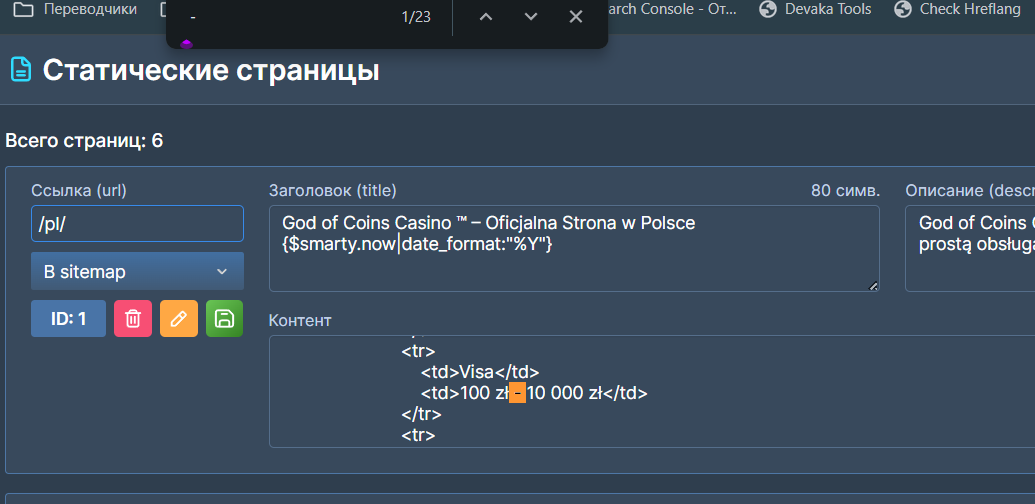Click the red trash delete button
Screen dimensions: 1035x504
[x=133, y=319]
